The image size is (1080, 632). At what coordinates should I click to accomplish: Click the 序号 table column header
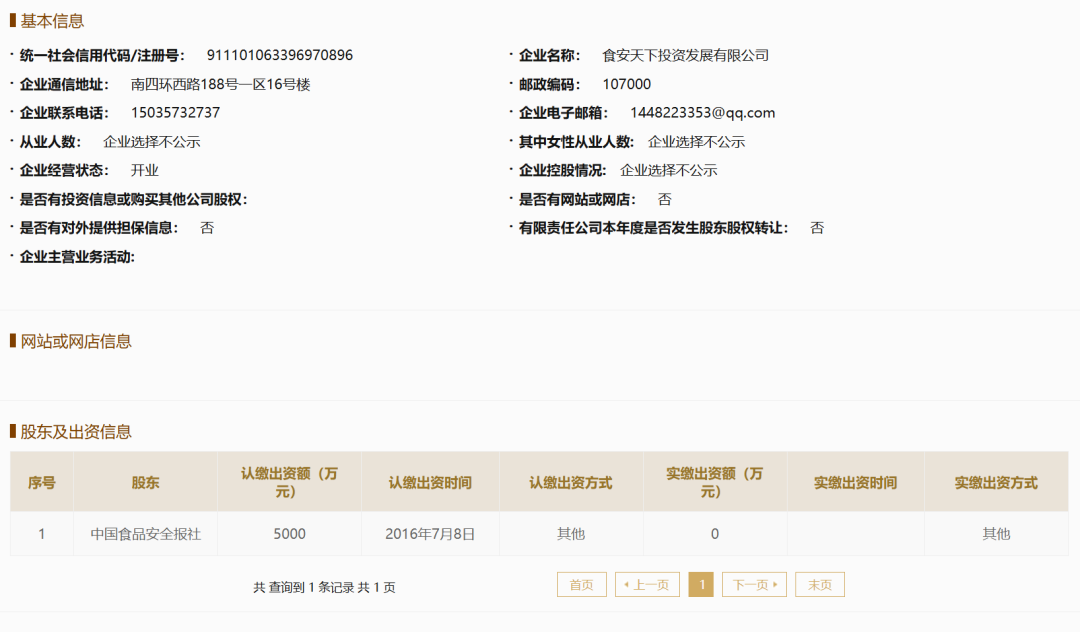[41, 481]
